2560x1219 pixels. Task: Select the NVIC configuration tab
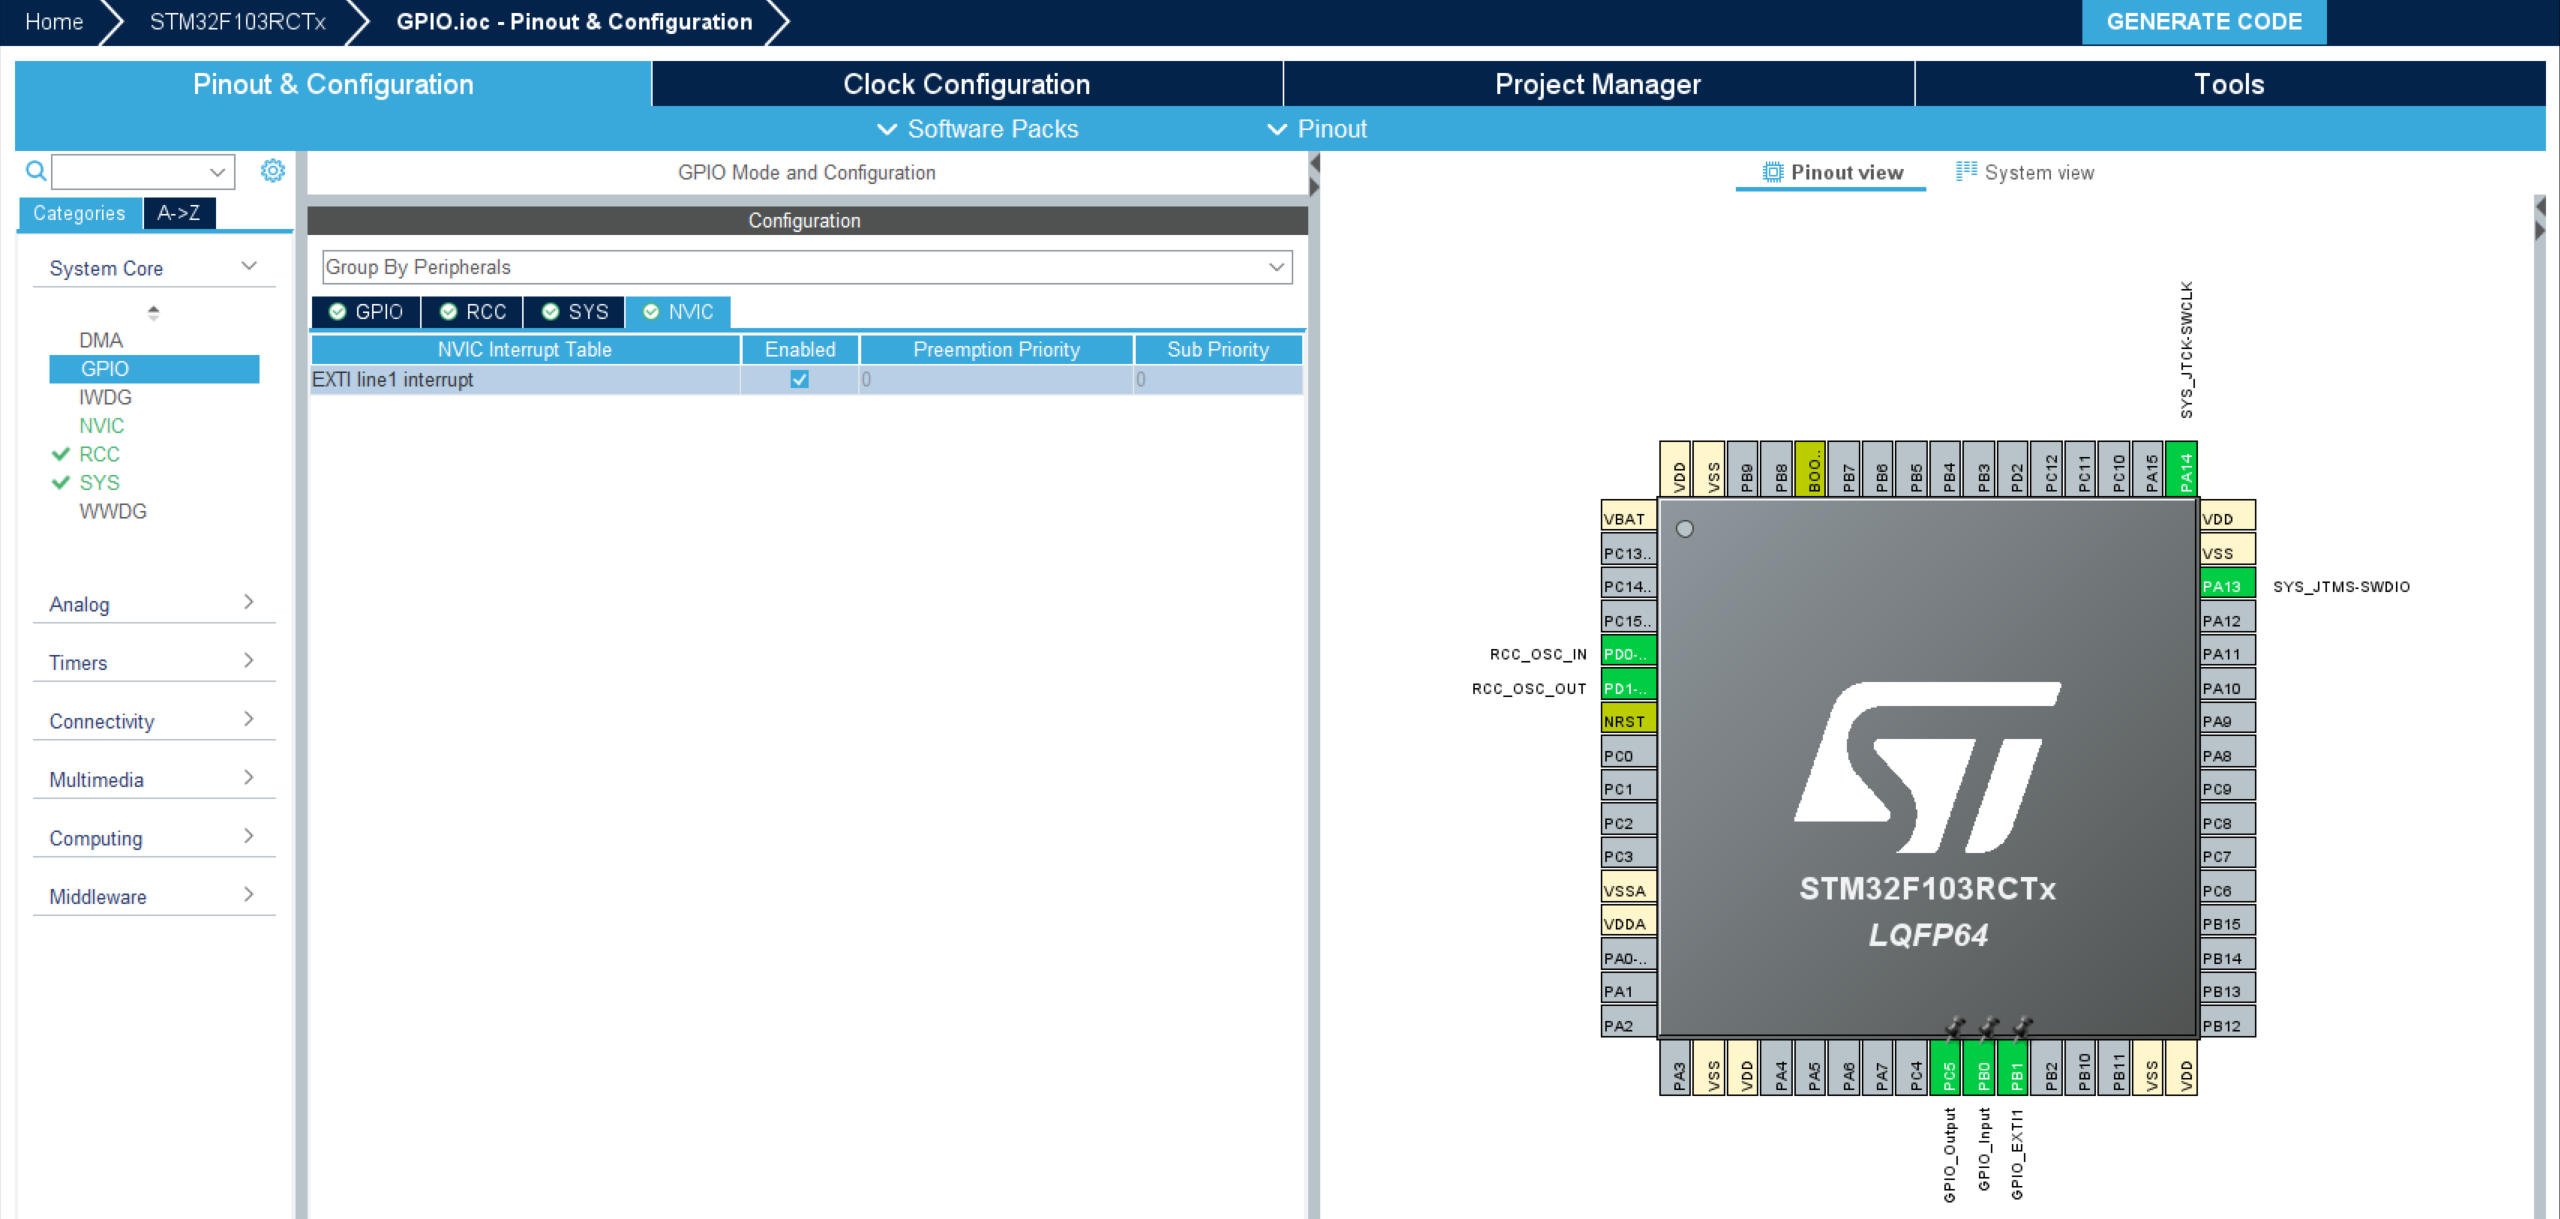678,312
